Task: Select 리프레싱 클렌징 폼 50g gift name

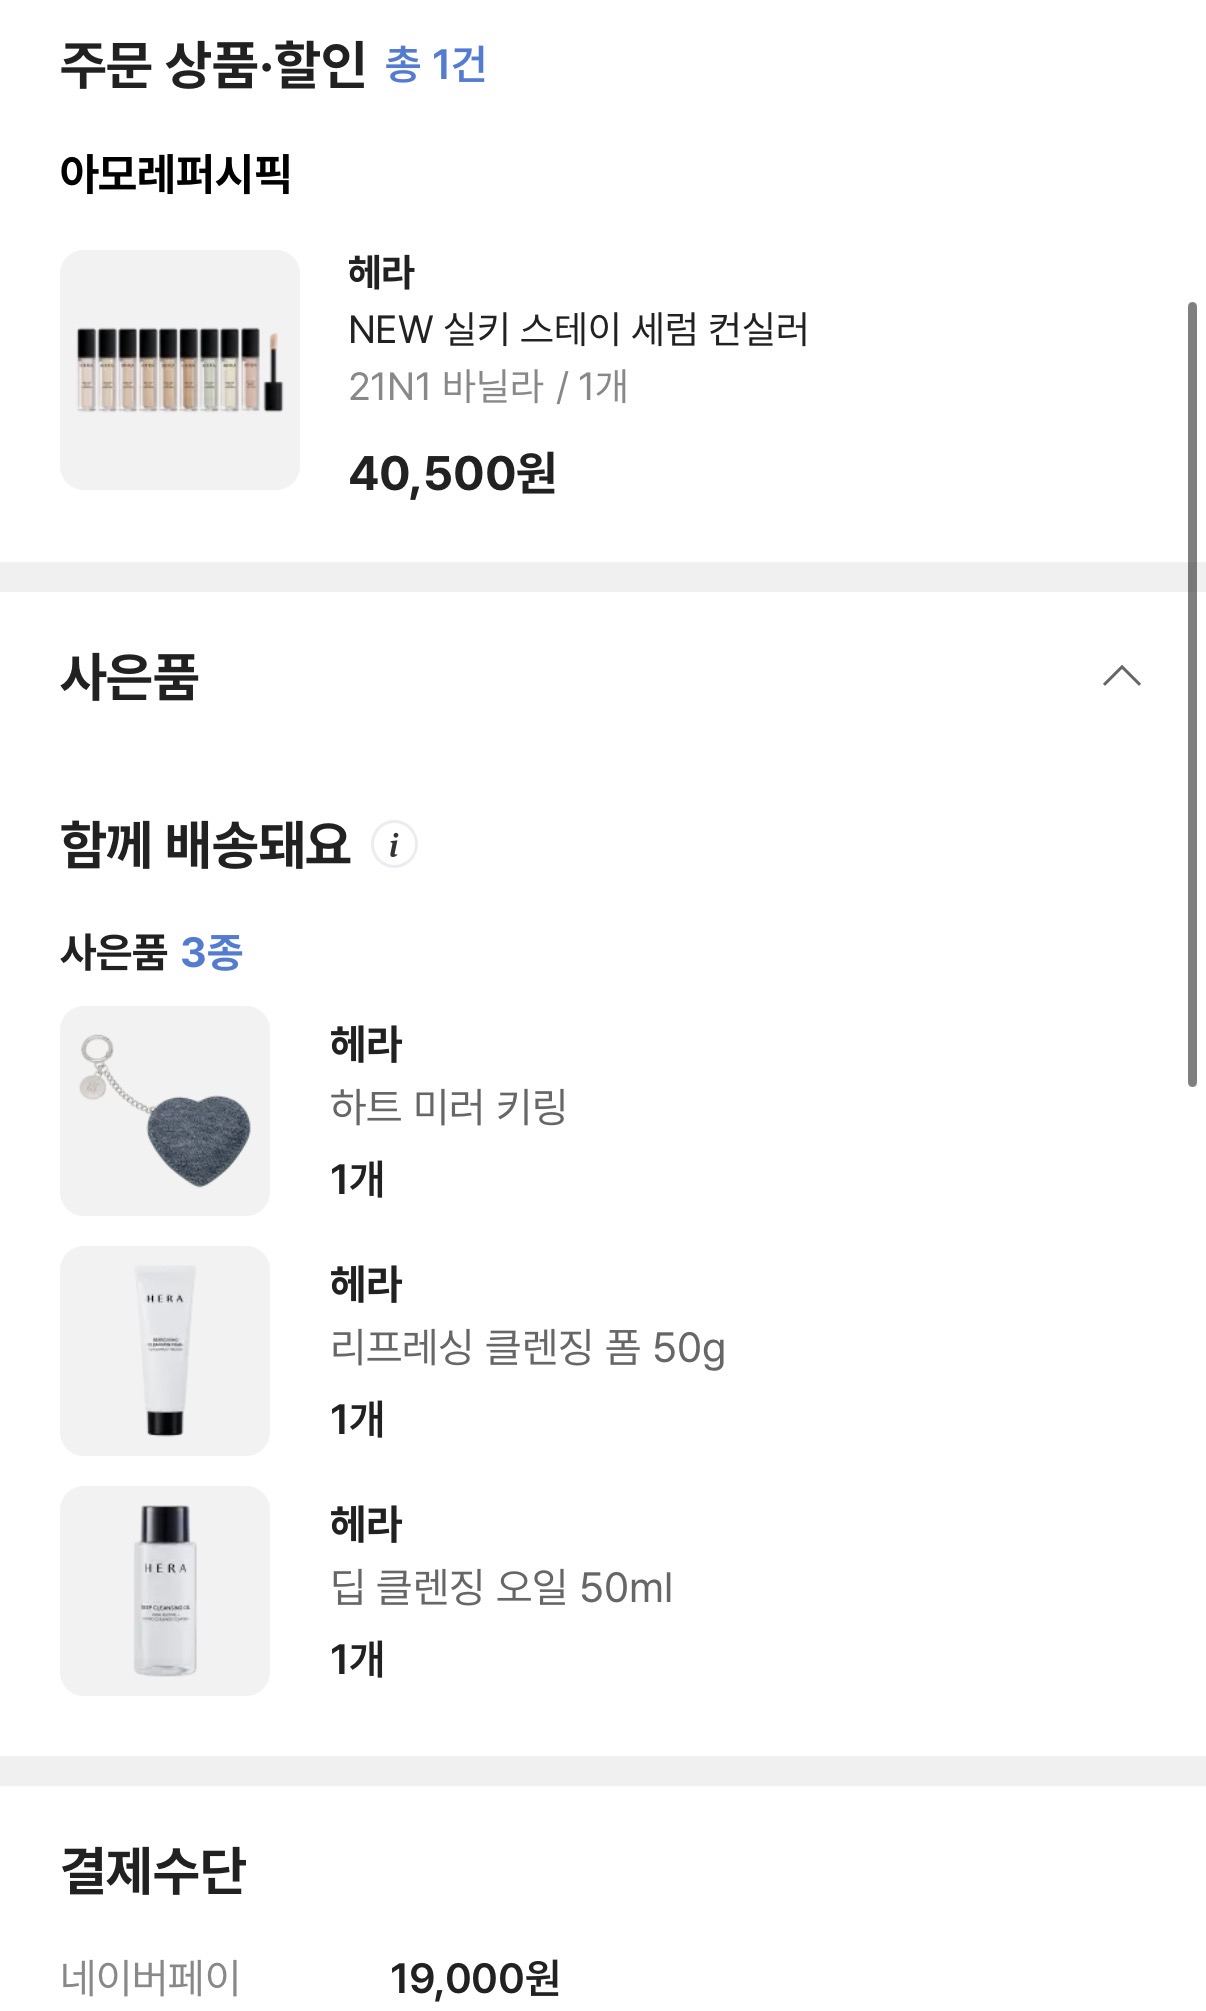Action: [527, 1347]
